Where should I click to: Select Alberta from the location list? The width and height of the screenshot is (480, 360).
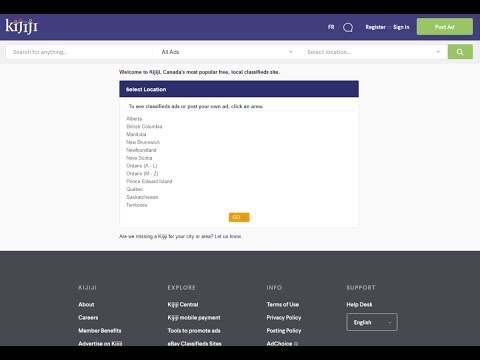[134, 119]
